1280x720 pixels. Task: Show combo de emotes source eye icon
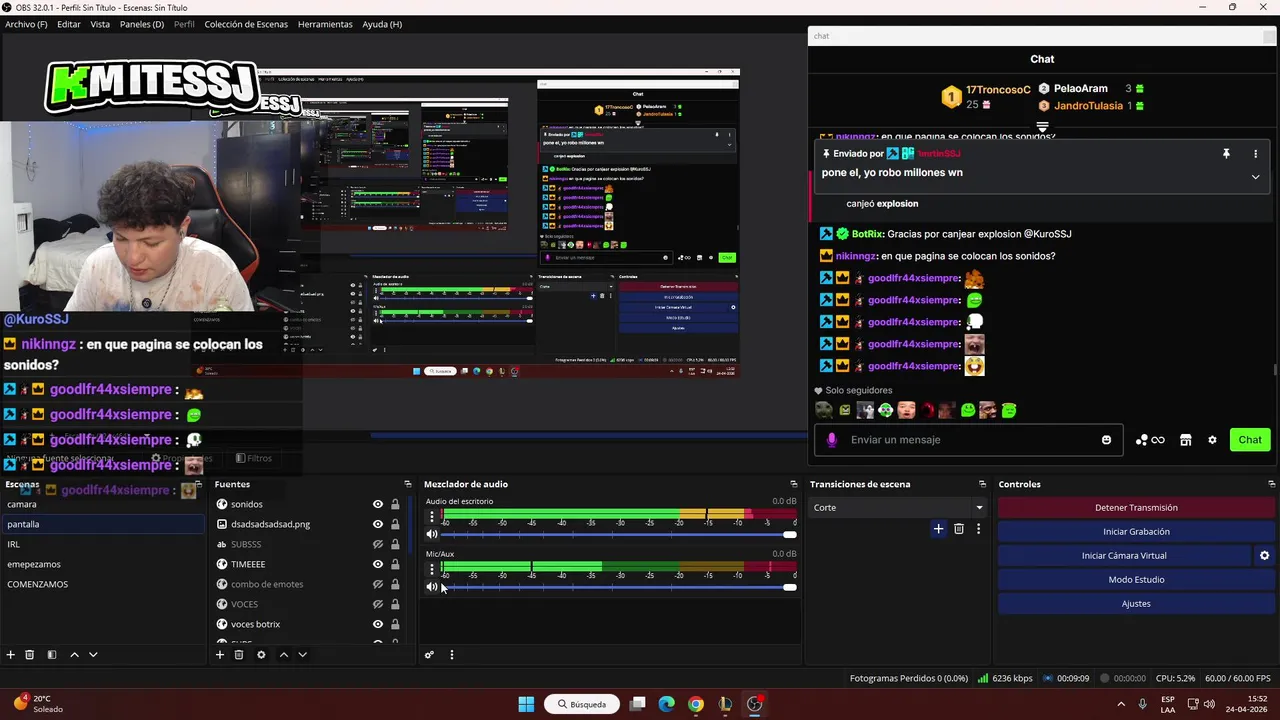378,584
